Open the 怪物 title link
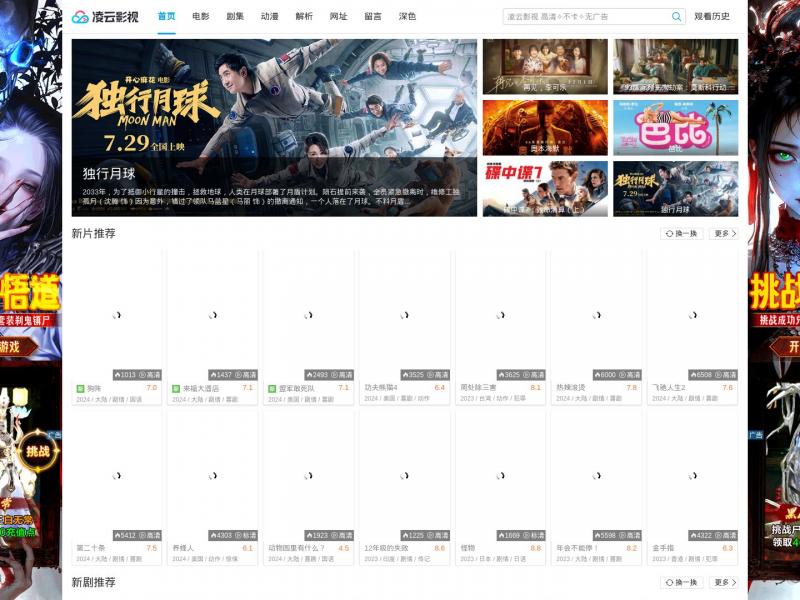This screenshot has width=800, height=600. (468, 548)
